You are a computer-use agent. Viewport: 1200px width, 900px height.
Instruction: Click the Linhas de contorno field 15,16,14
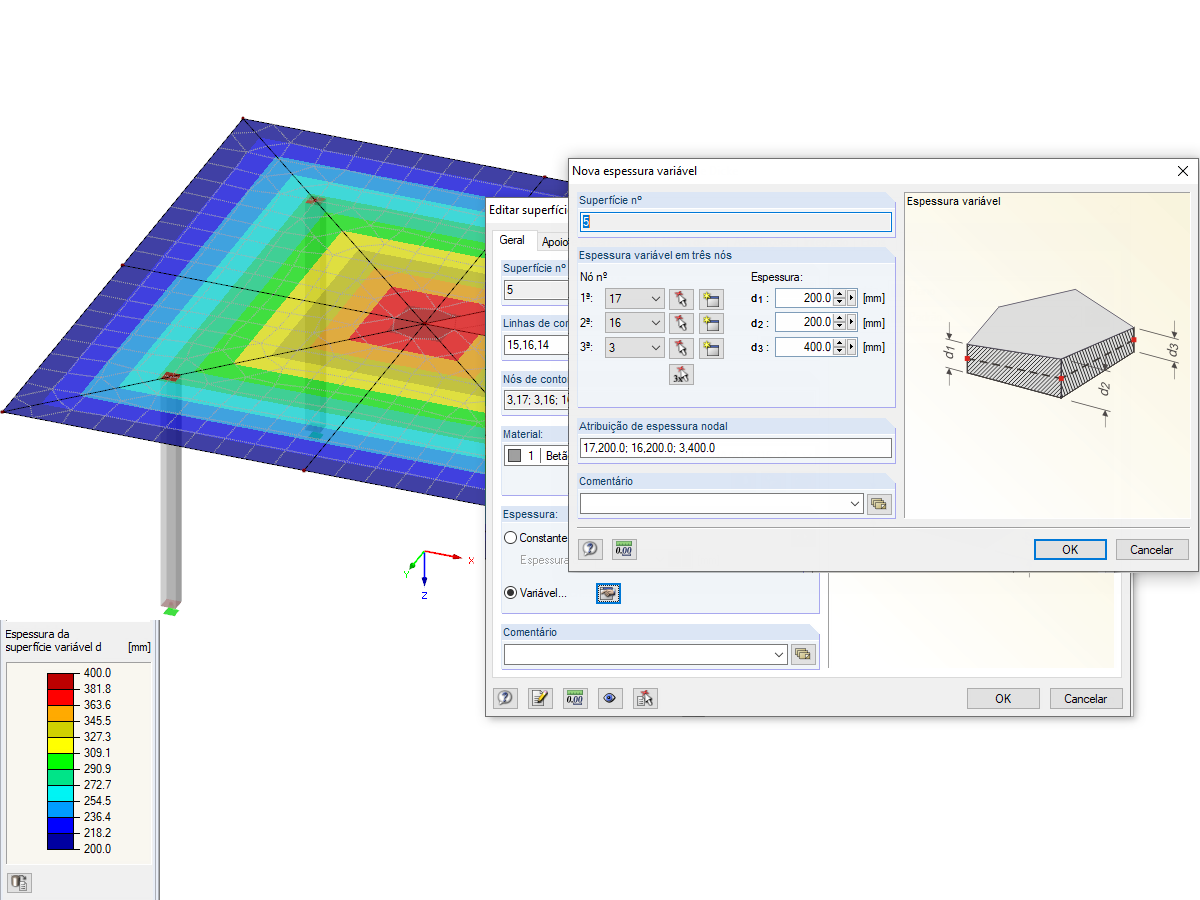[x=535, y=345]
